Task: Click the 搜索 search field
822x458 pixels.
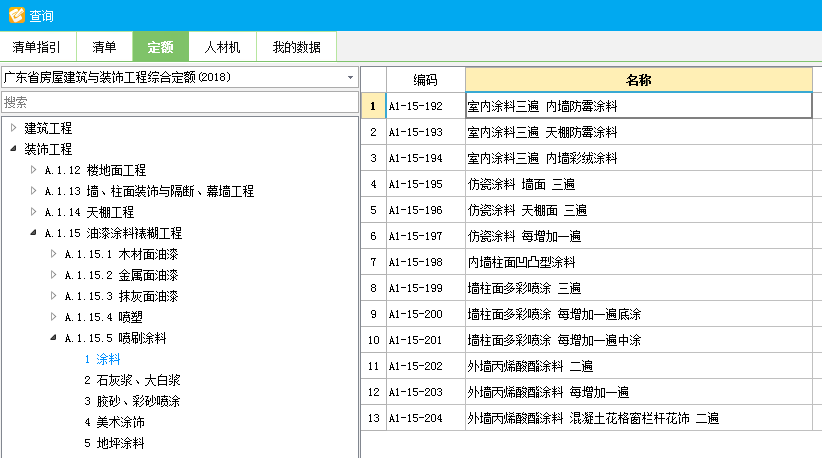Action: 180,102
